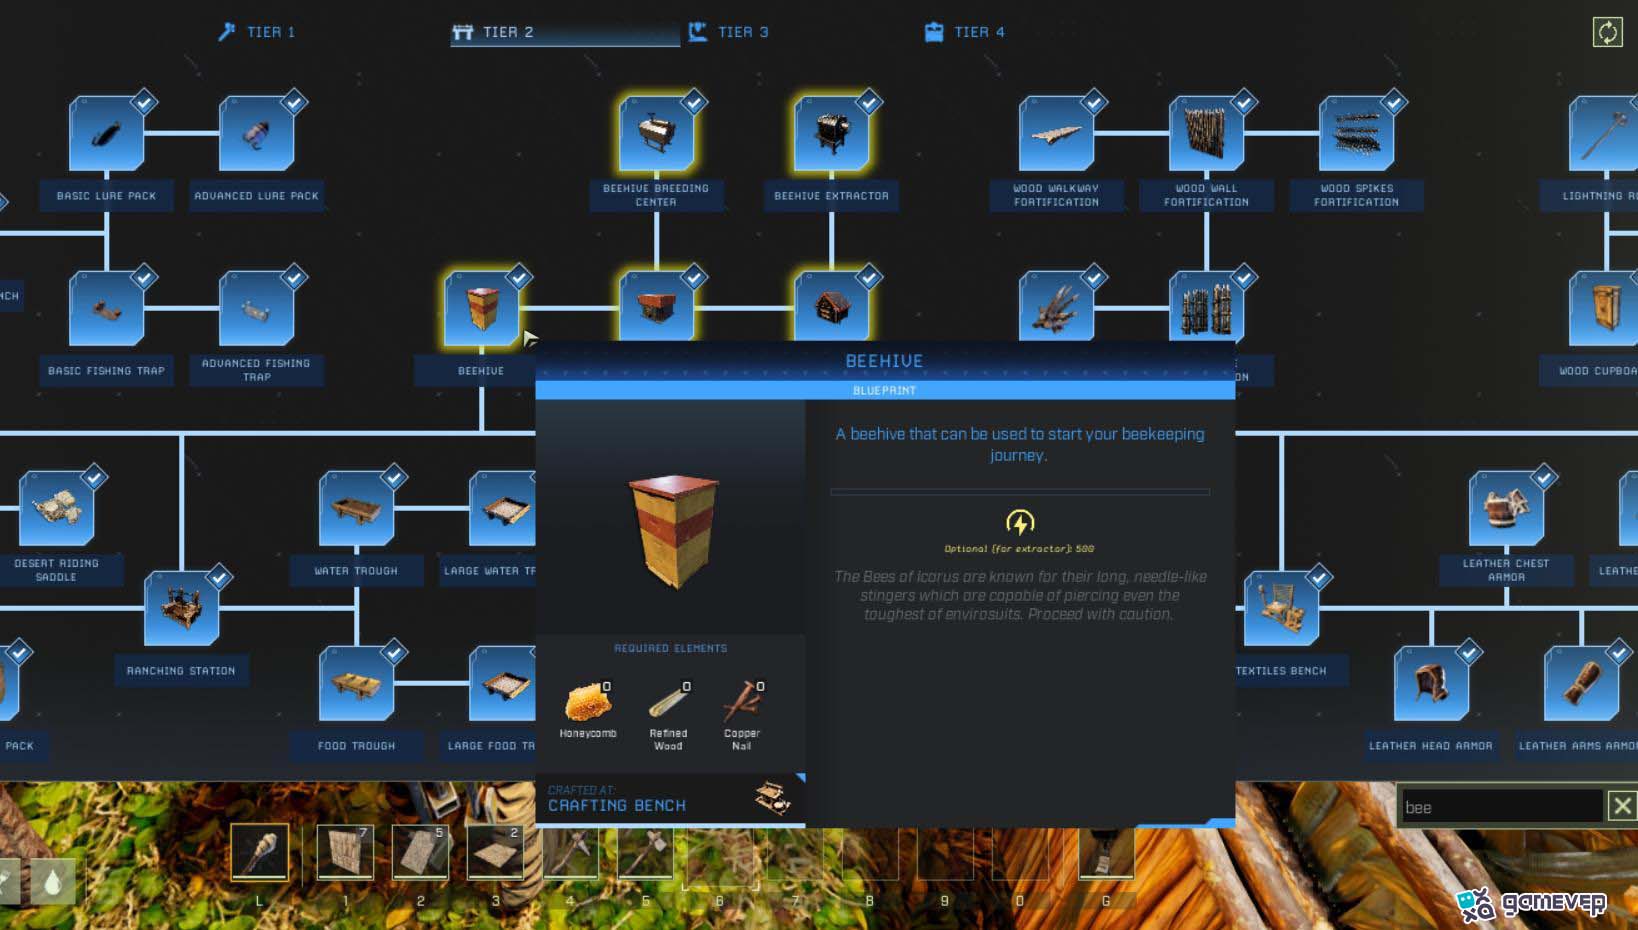Click the refresh icon in top-right corner
This screenshot has width=1638, height=930.
(x=1607, y=32)
